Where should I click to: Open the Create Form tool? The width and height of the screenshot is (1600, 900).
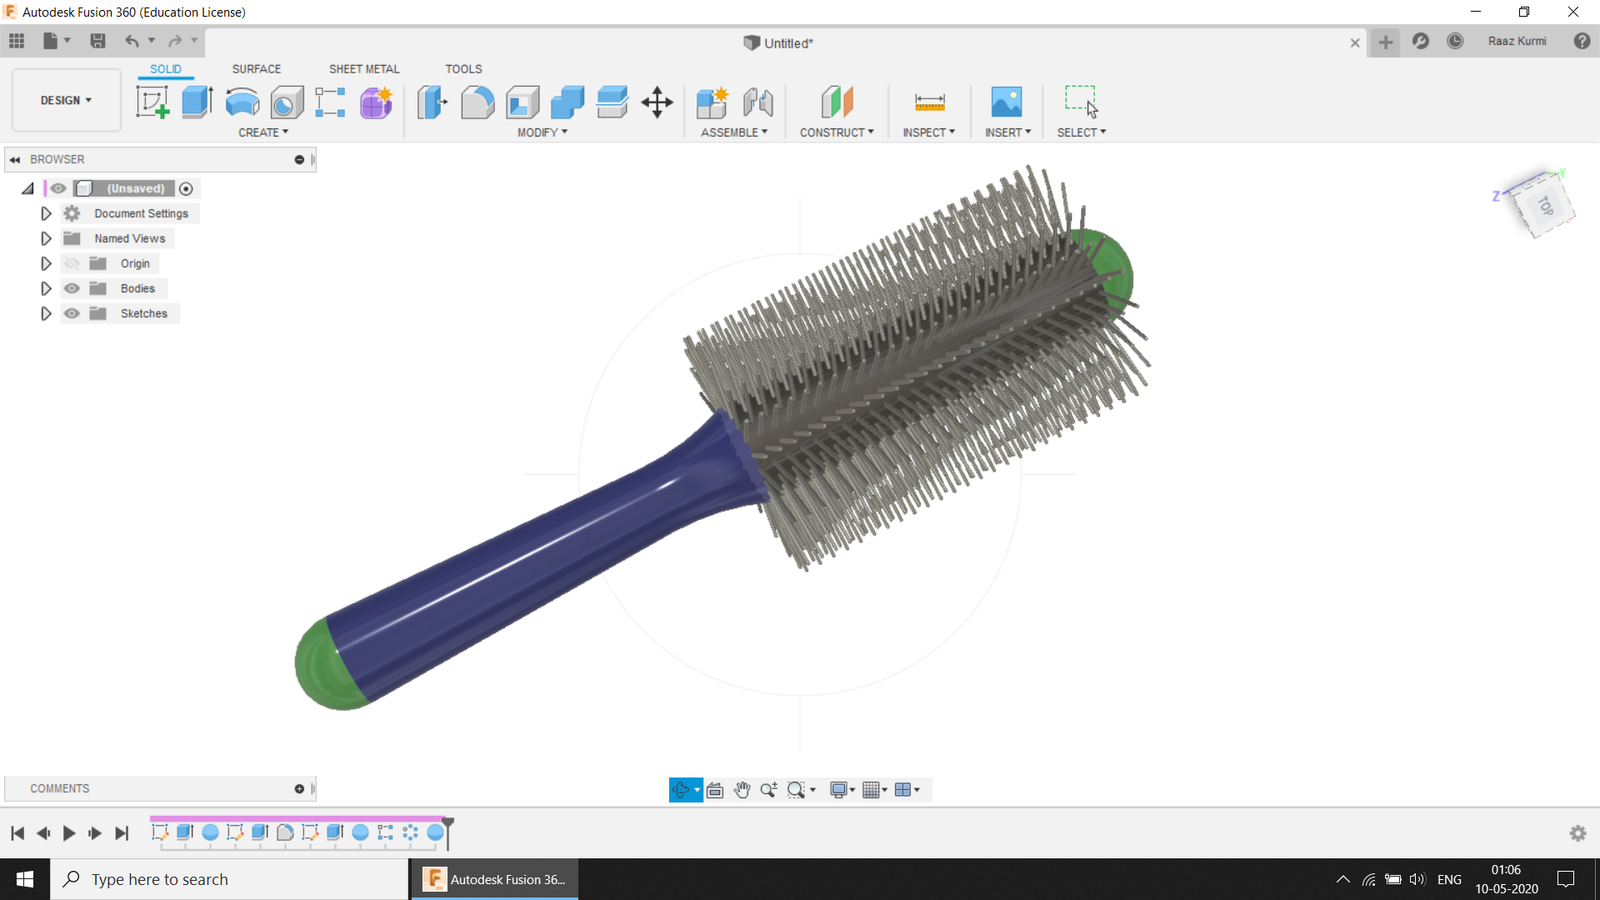pyautogui.click(x=376, y=102)
